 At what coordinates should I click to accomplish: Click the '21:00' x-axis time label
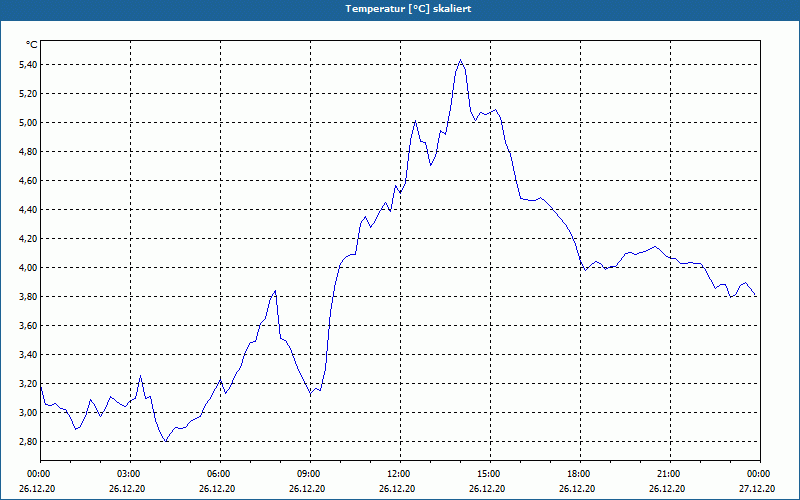point(670,474)
